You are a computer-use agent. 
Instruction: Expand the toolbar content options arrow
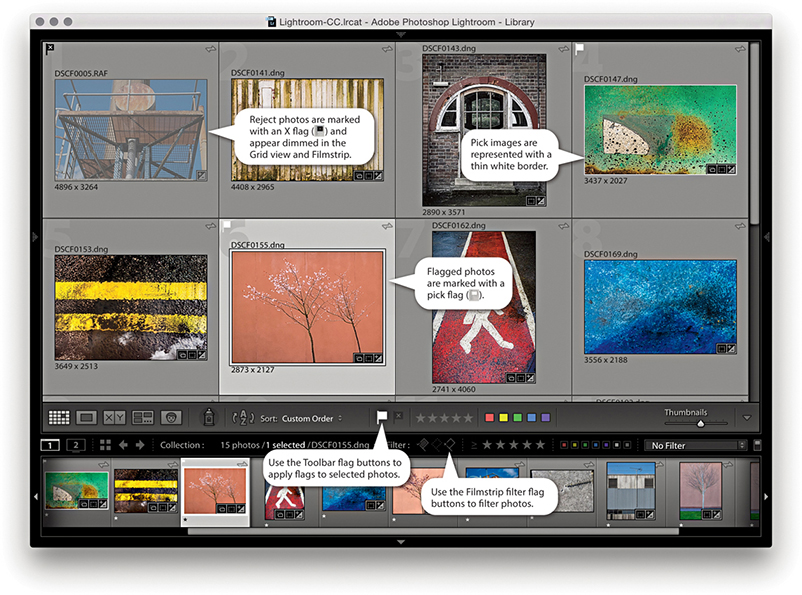pos(747,418)
